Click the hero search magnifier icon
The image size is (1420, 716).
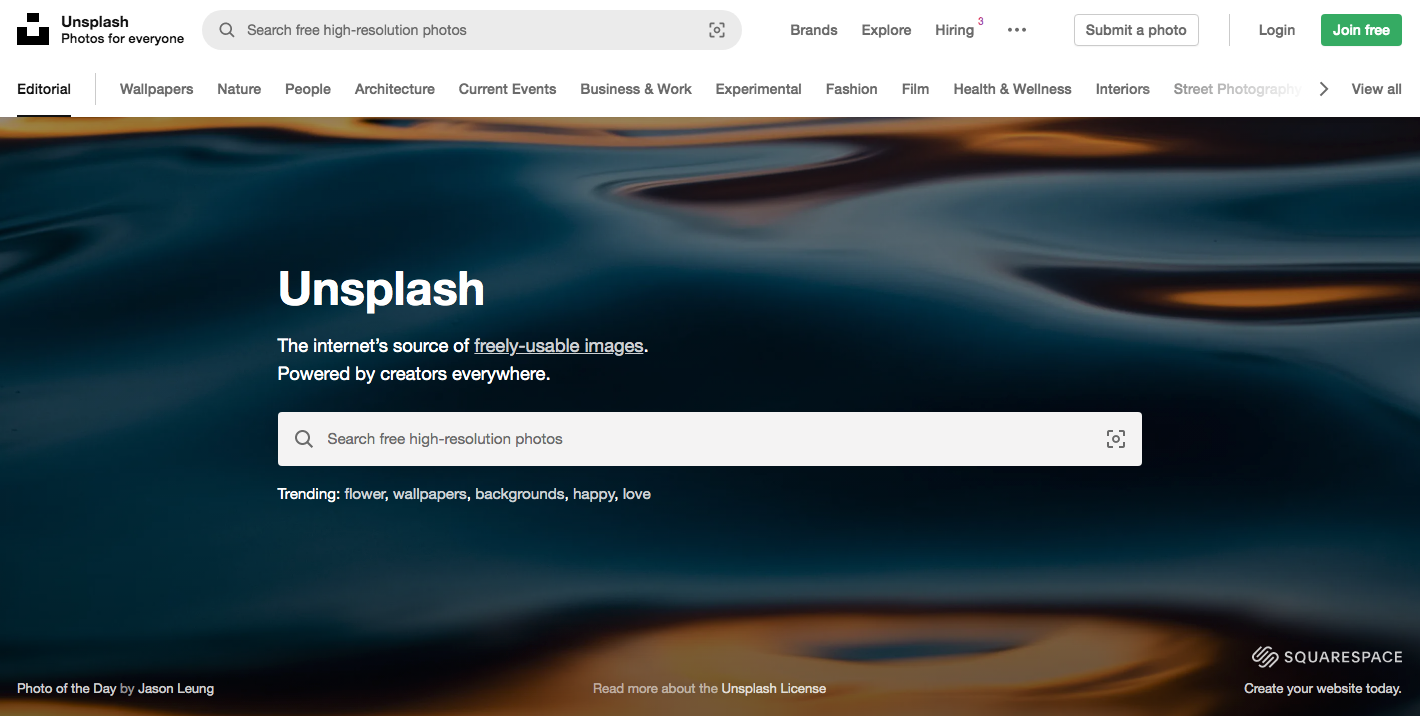click(304, 439)
